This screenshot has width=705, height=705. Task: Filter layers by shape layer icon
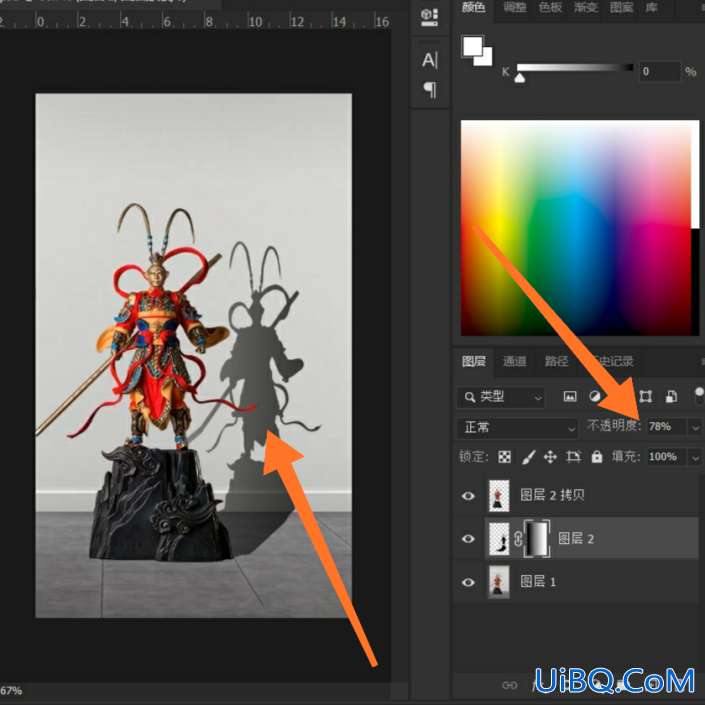pyautogui.click(x=646, y=396)
